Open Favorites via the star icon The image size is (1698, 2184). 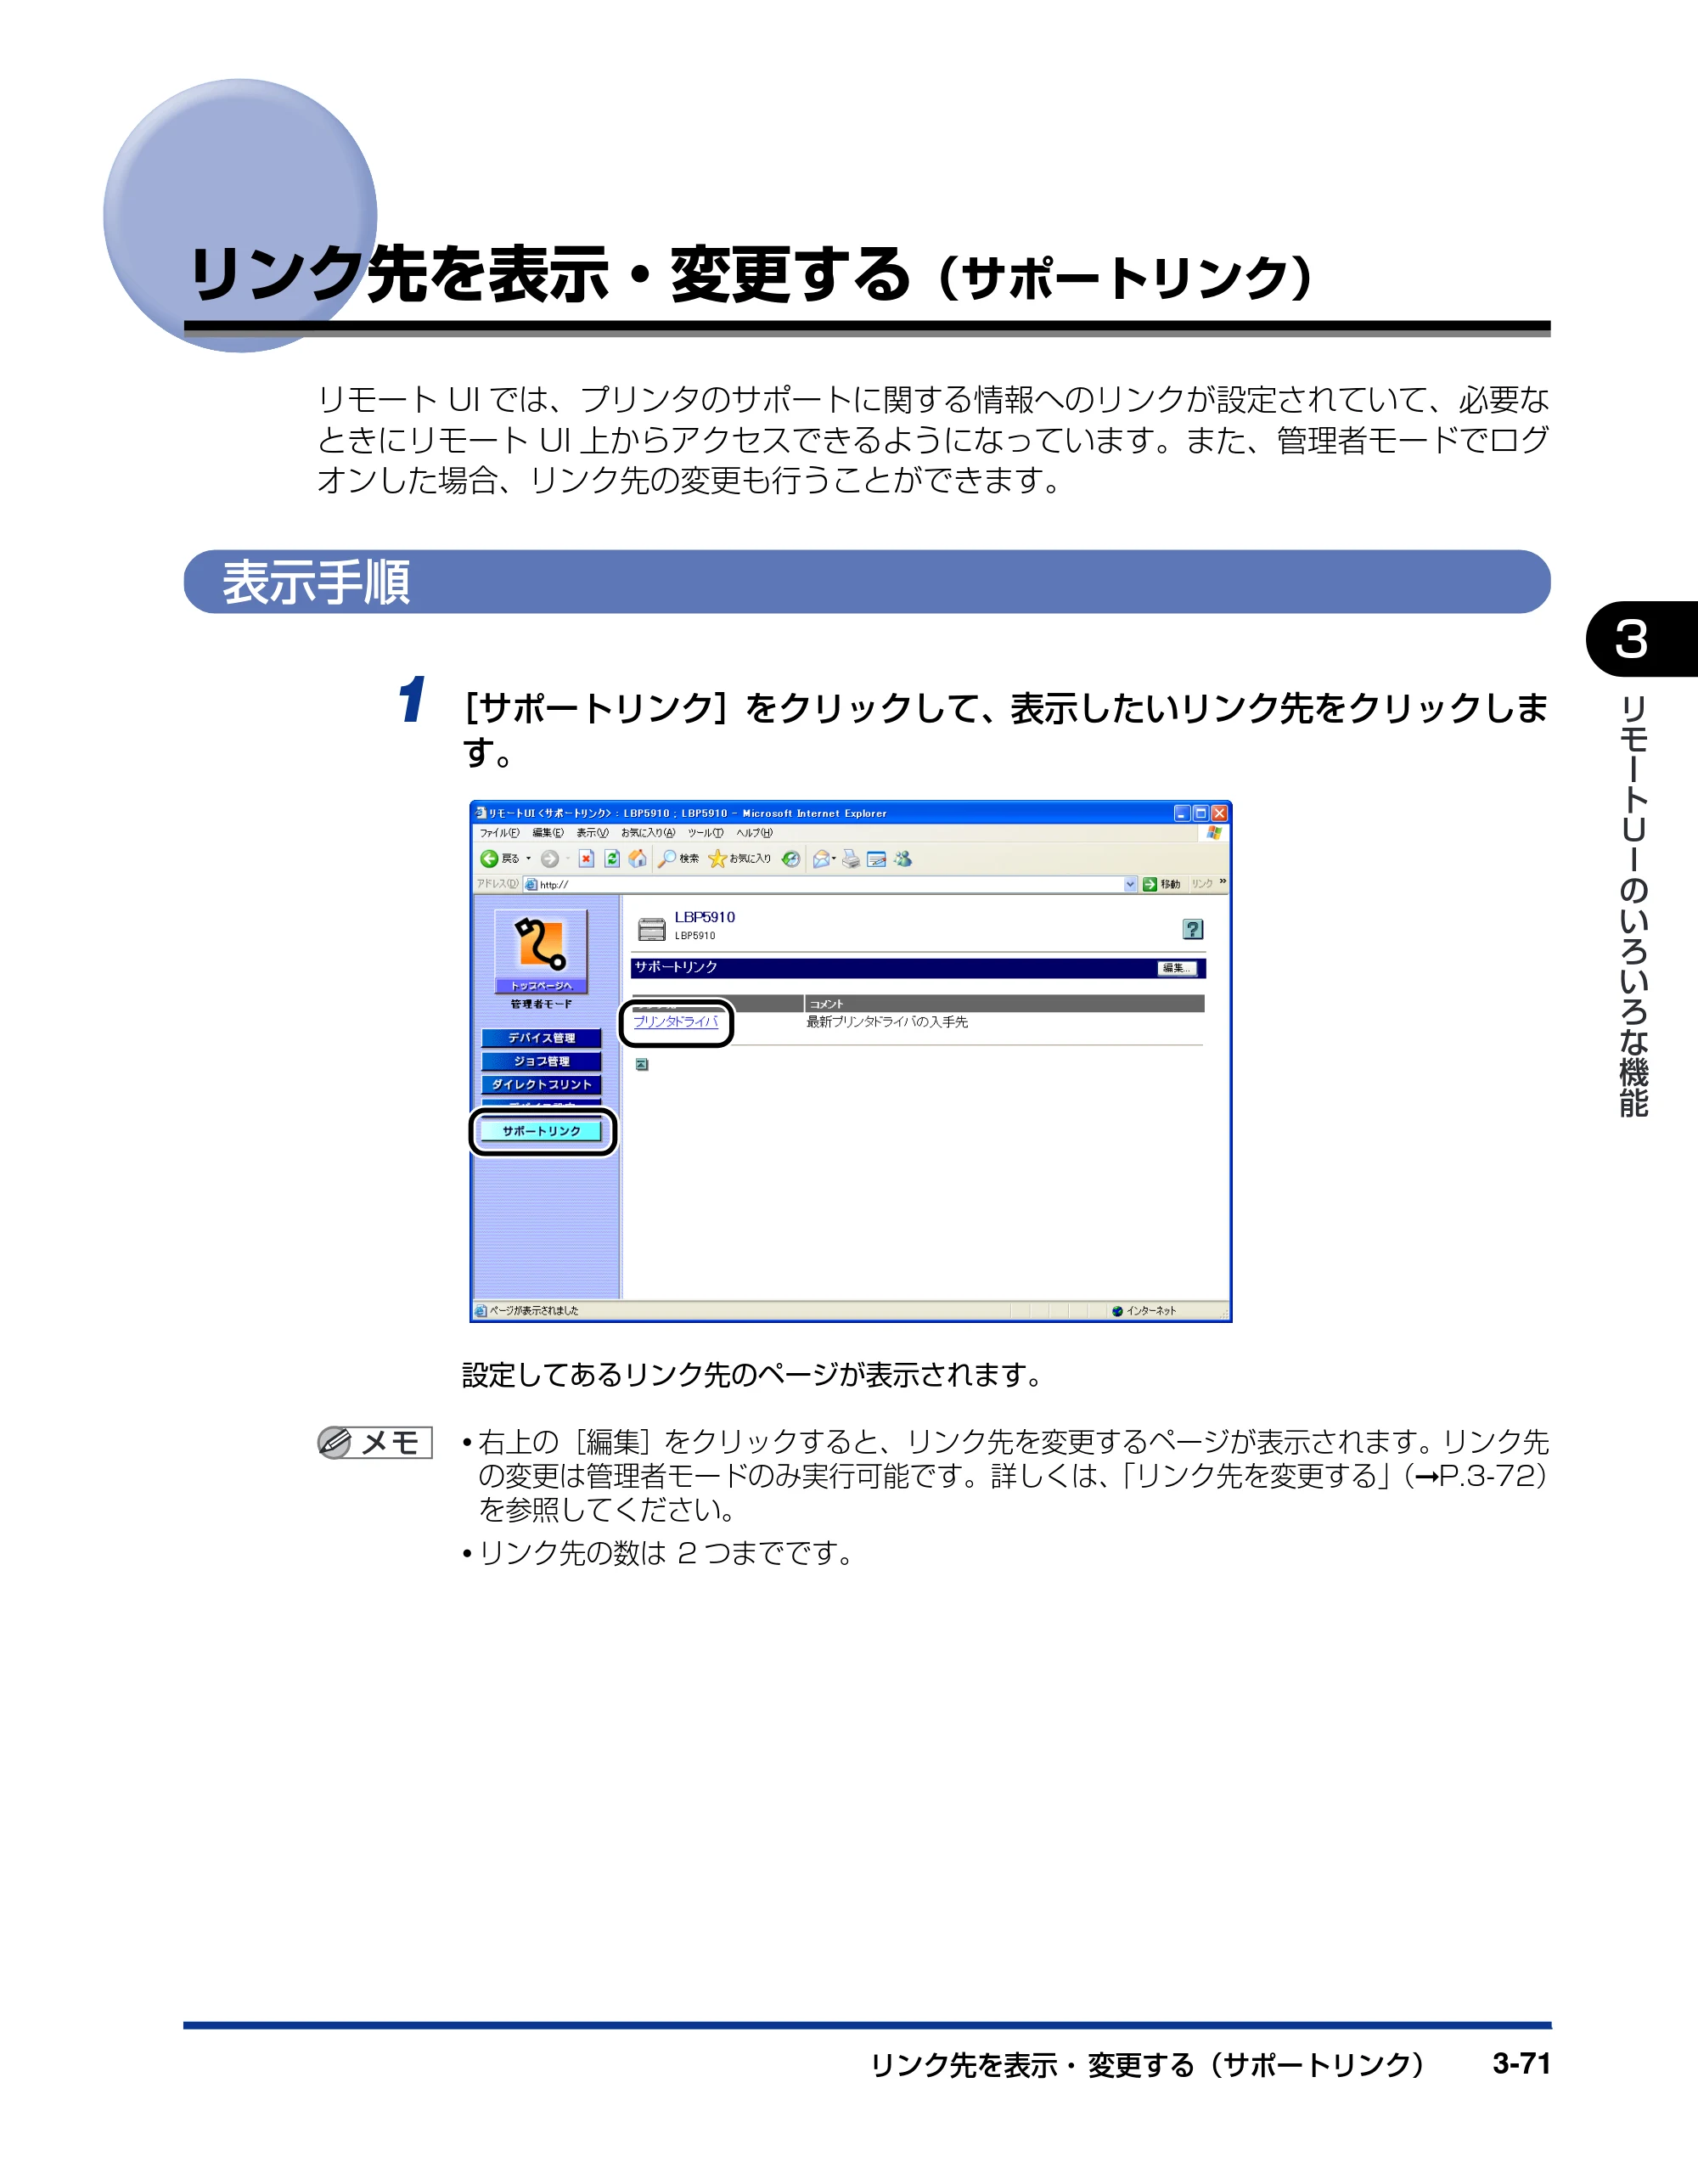[717, 859]
